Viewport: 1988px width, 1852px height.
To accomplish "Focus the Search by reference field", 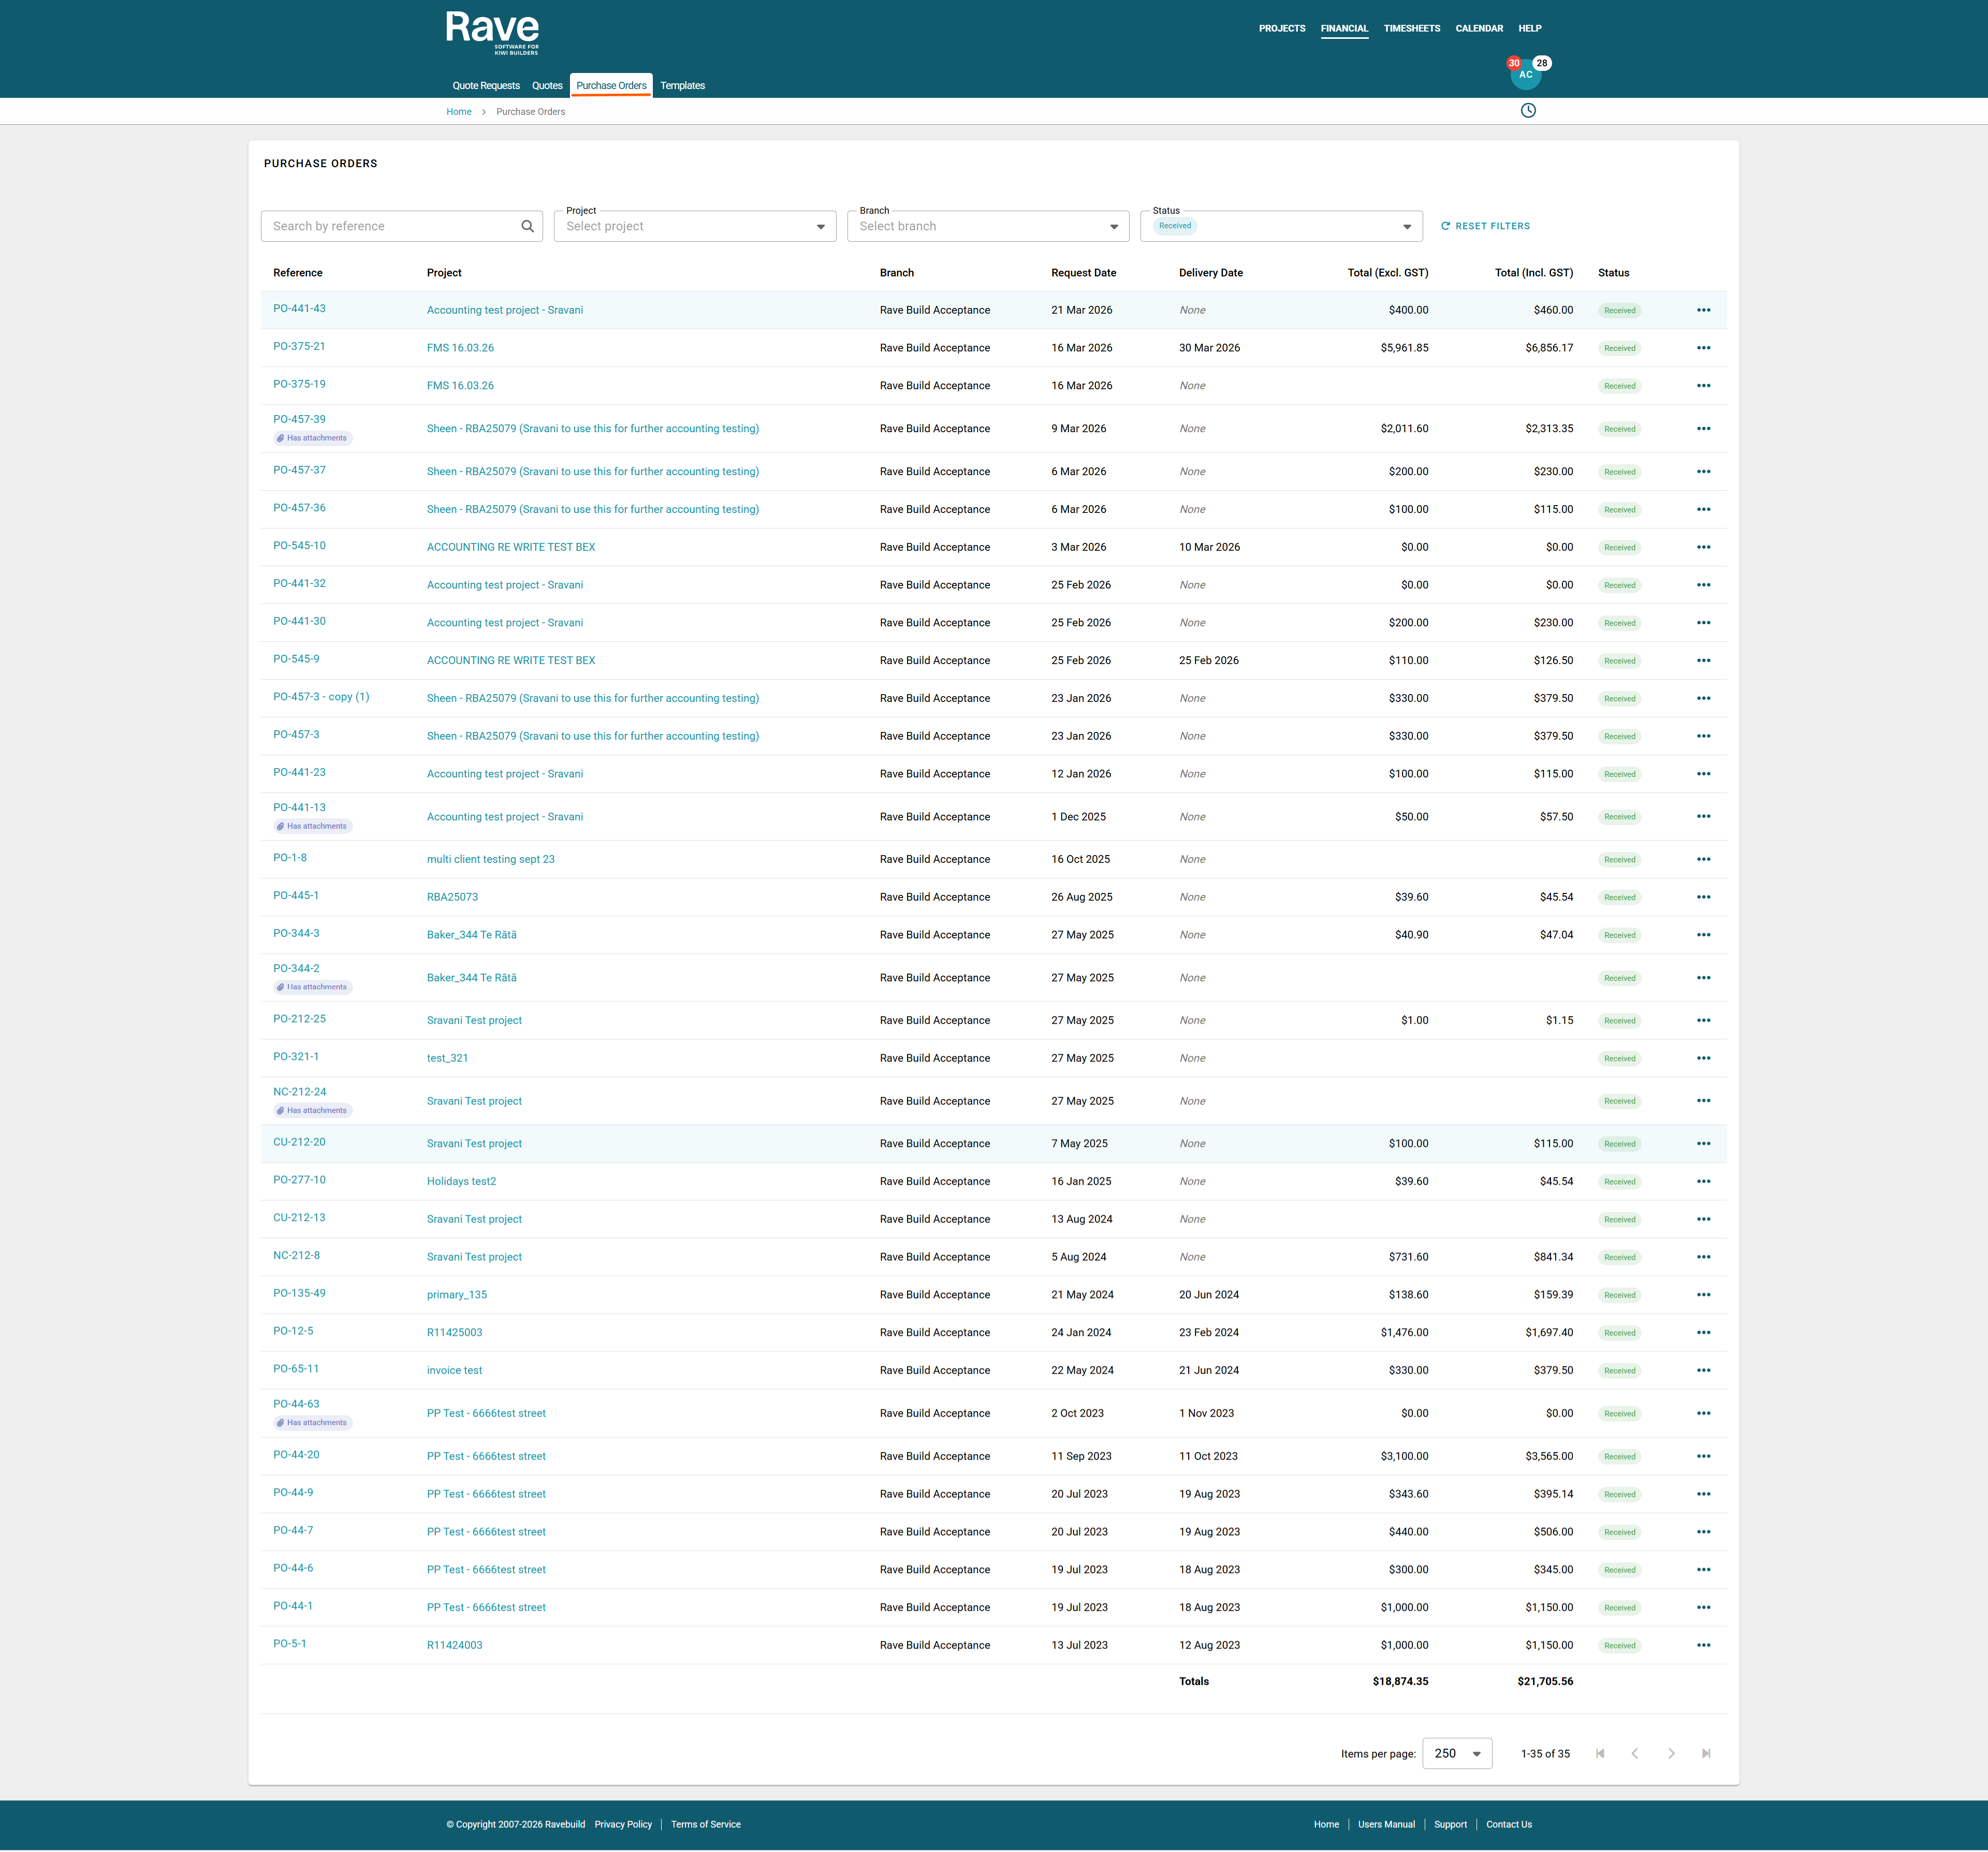I will (x=390, y=226).
